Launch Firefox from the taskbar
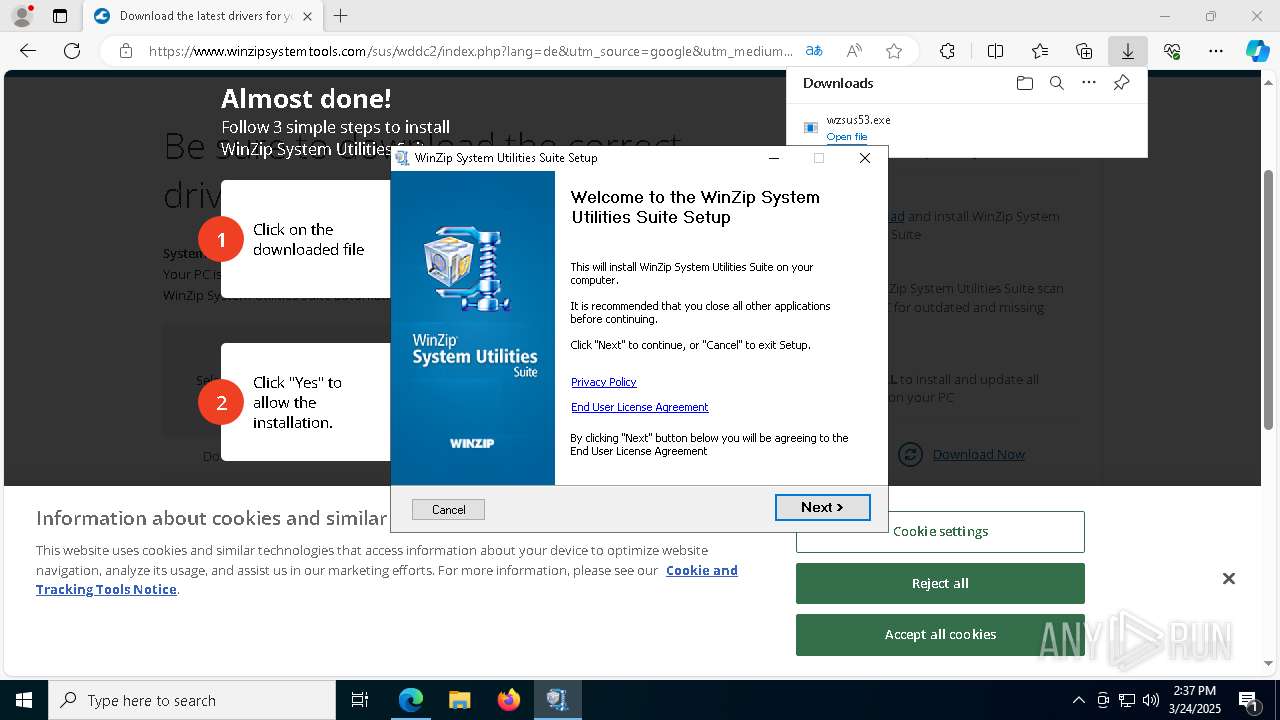This screenshot has height=720, width=1280. pyautogui.click(x=509, y=700)
